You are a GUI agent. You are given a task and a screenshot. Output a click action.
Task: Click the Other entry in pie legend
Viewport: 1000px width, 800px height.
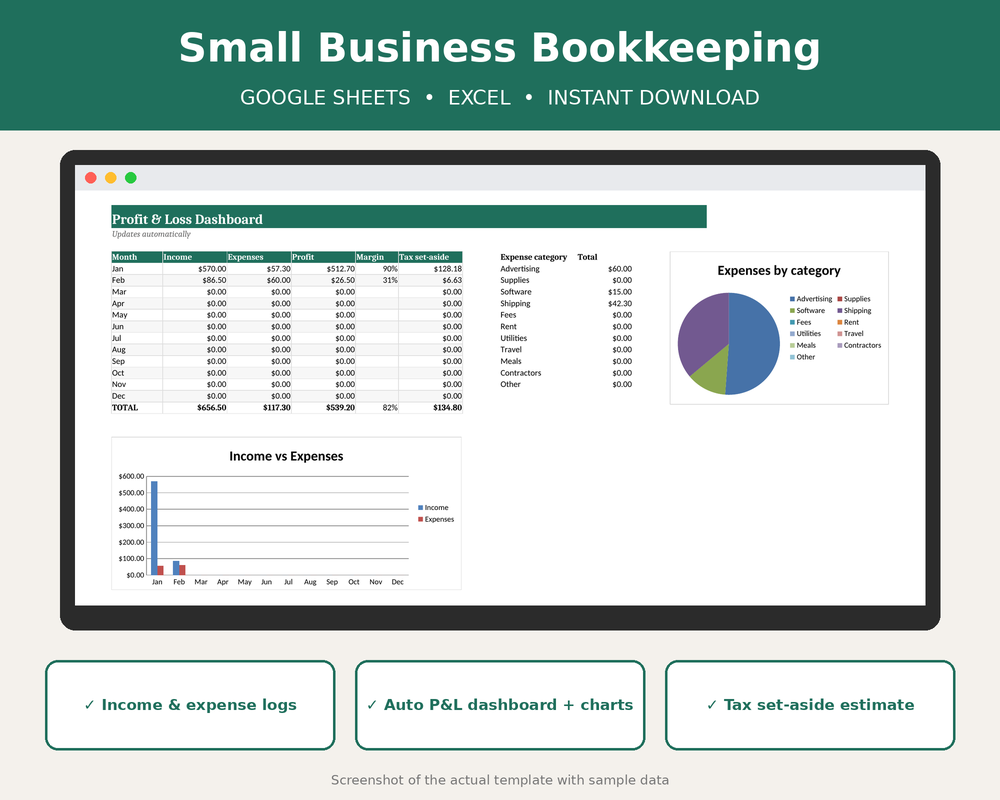click(802, 357)
